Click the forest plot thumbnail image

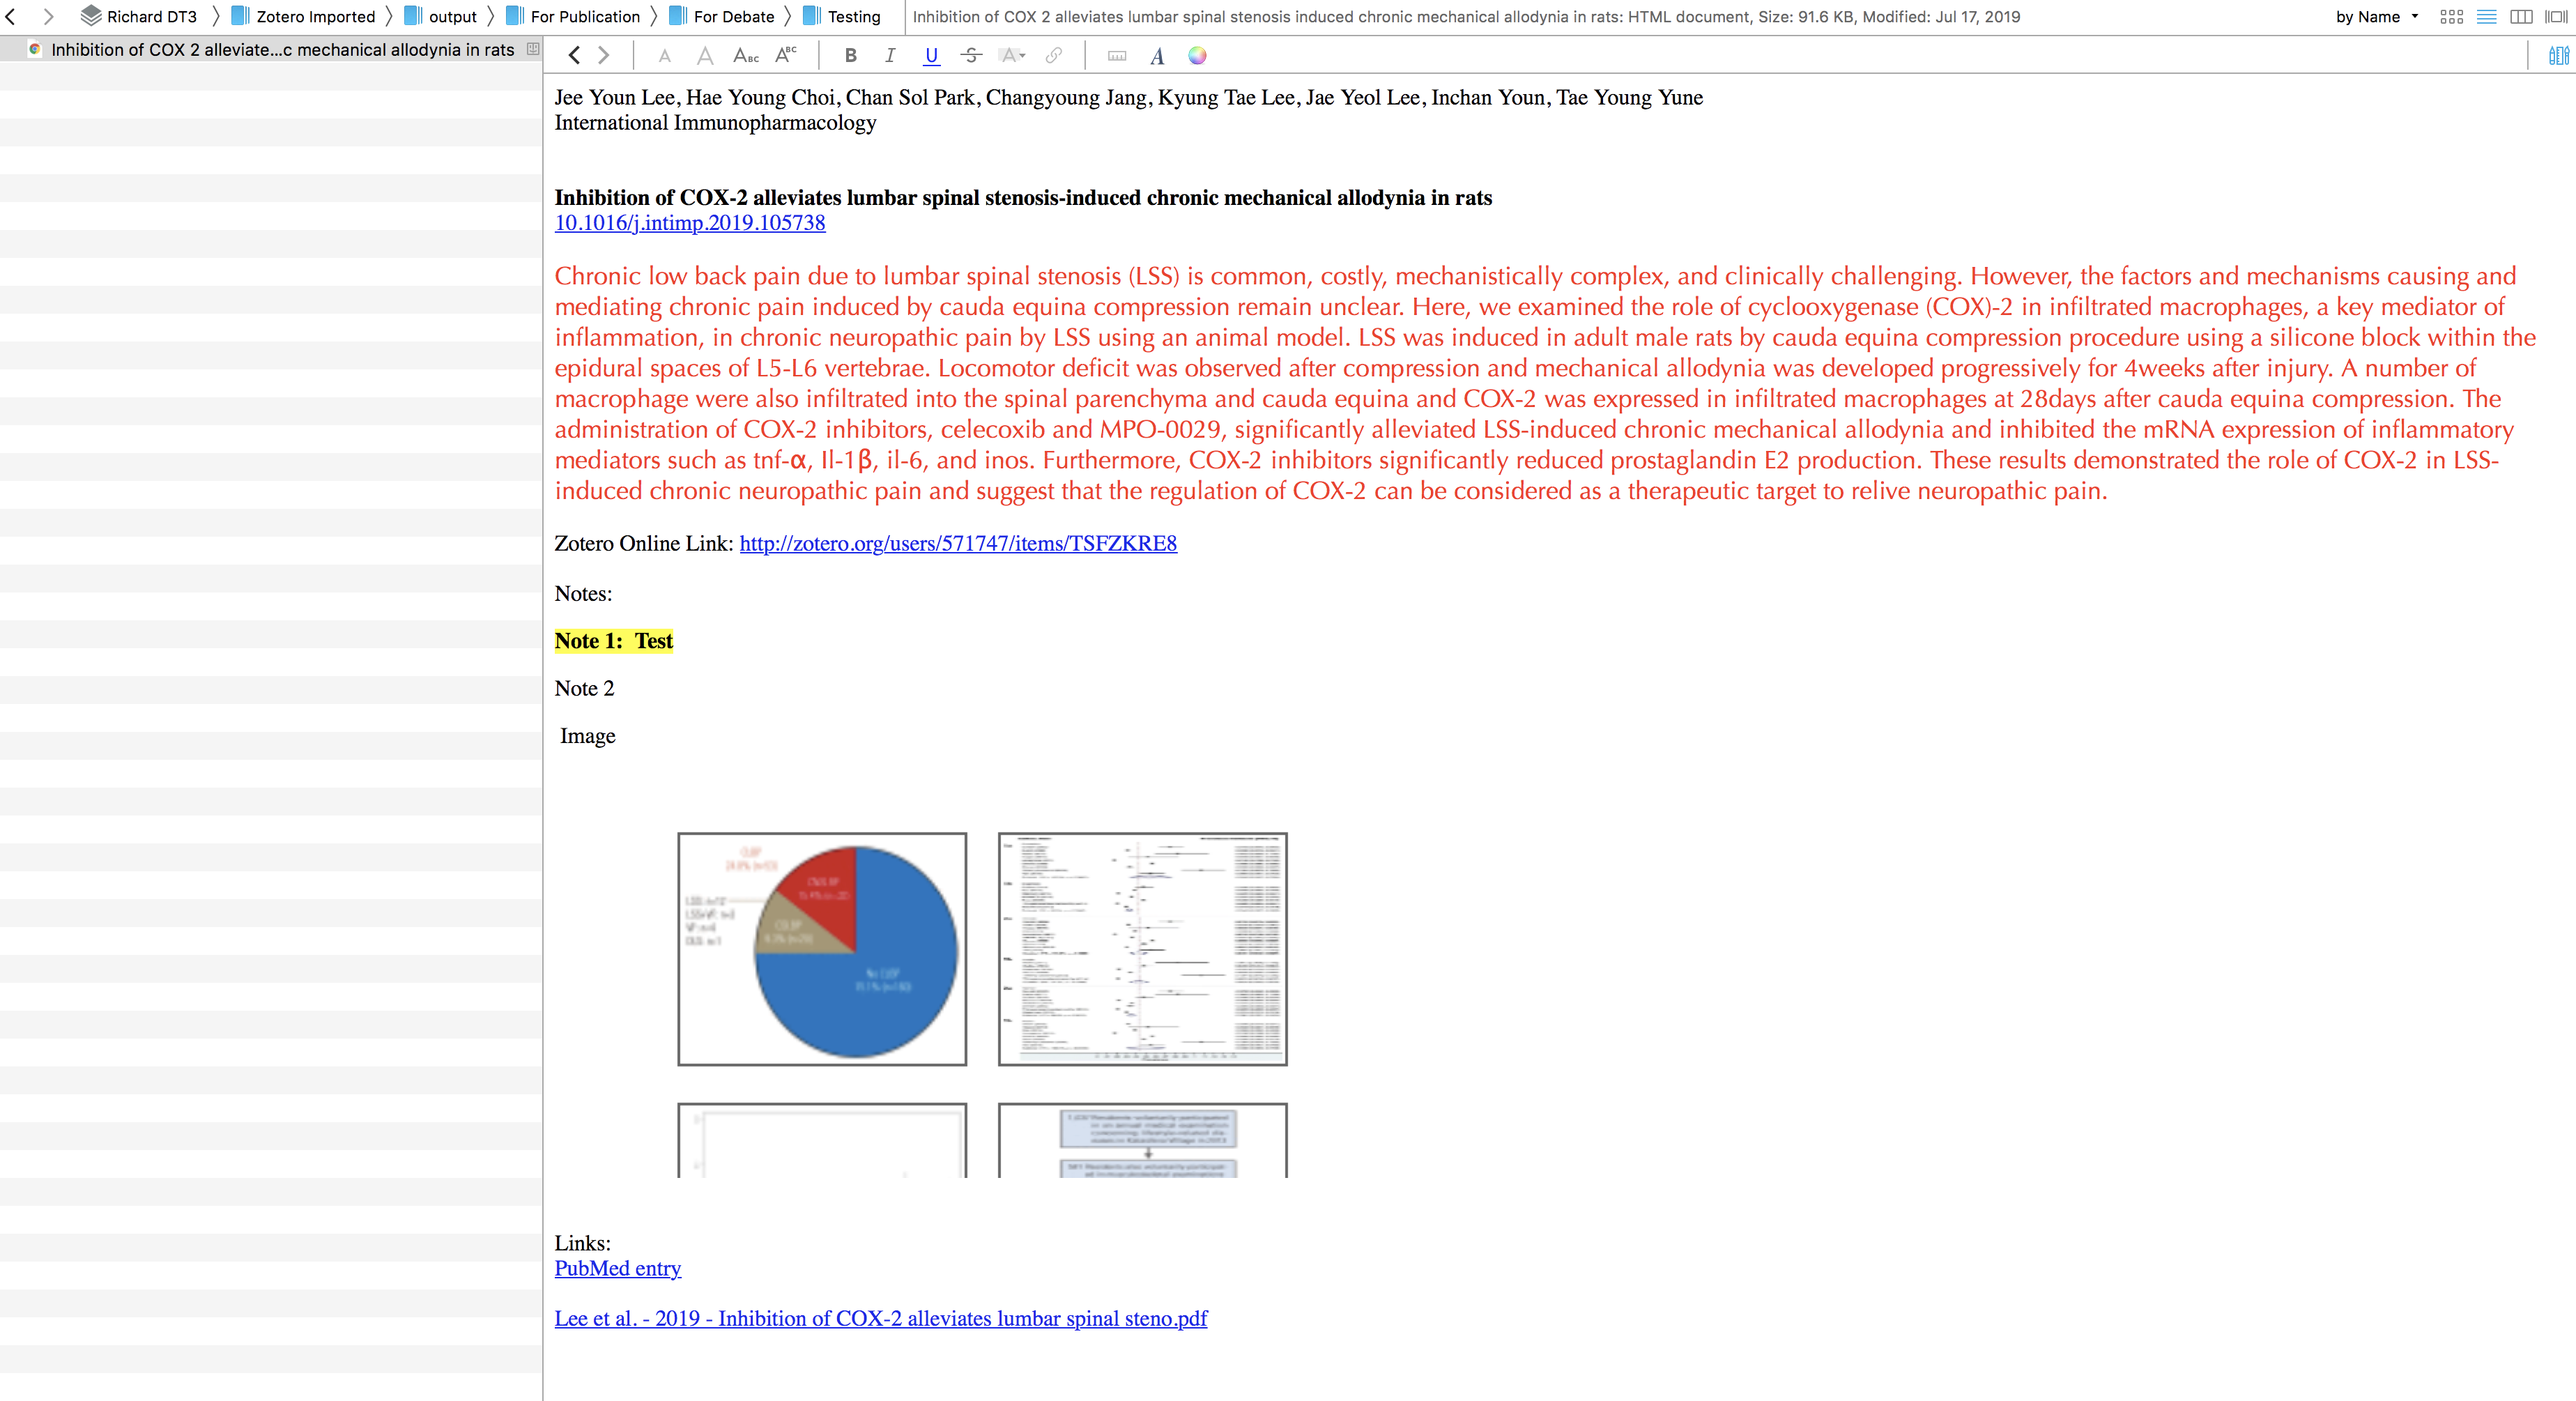click(1142, 949)
